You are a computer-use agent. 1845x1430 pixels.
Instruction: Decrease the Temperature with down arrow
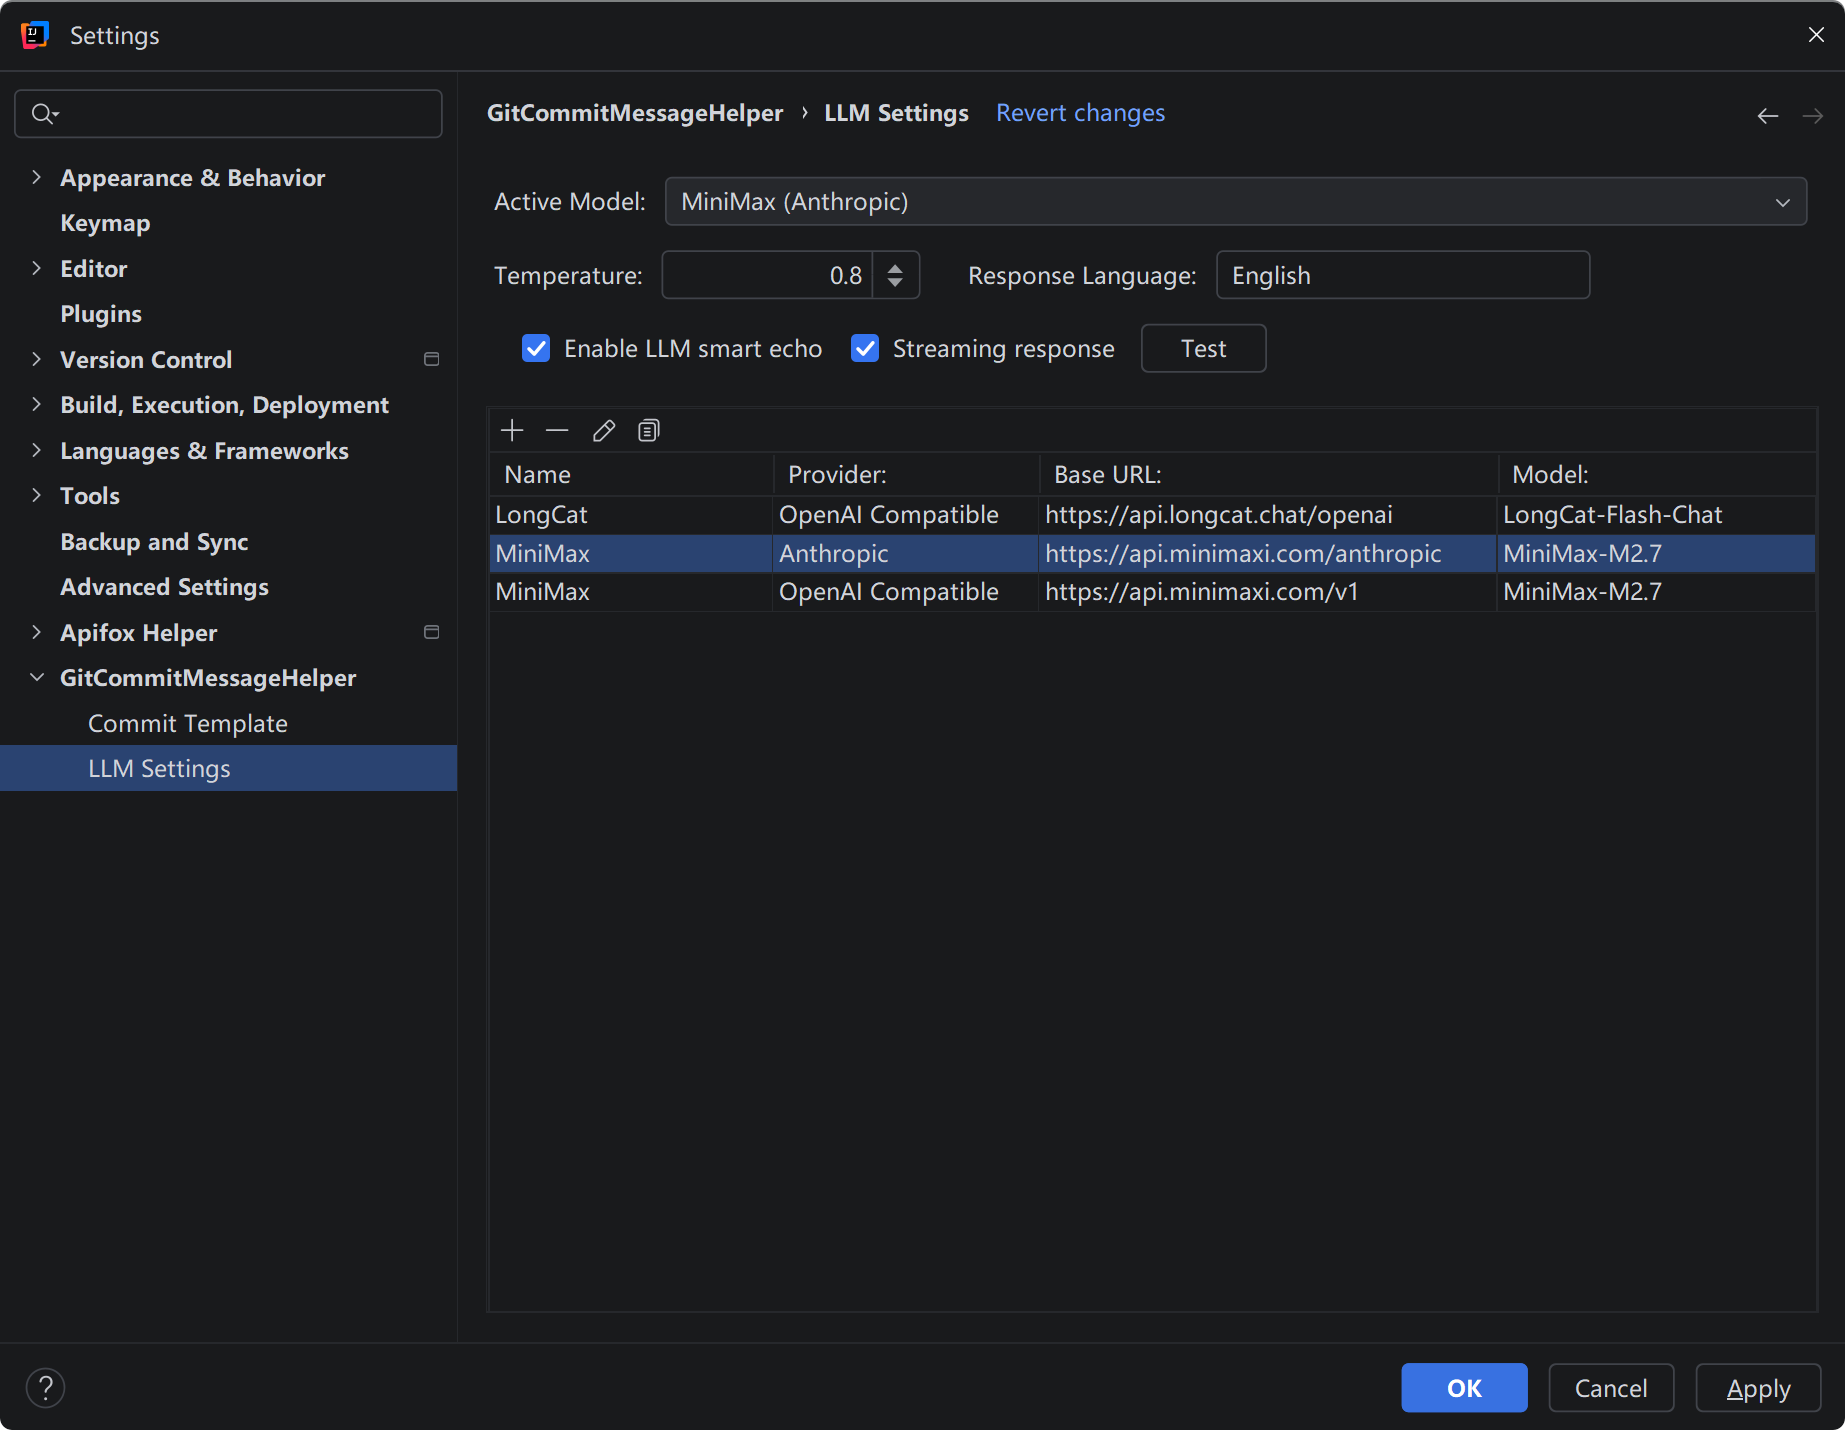coord(895,283)
